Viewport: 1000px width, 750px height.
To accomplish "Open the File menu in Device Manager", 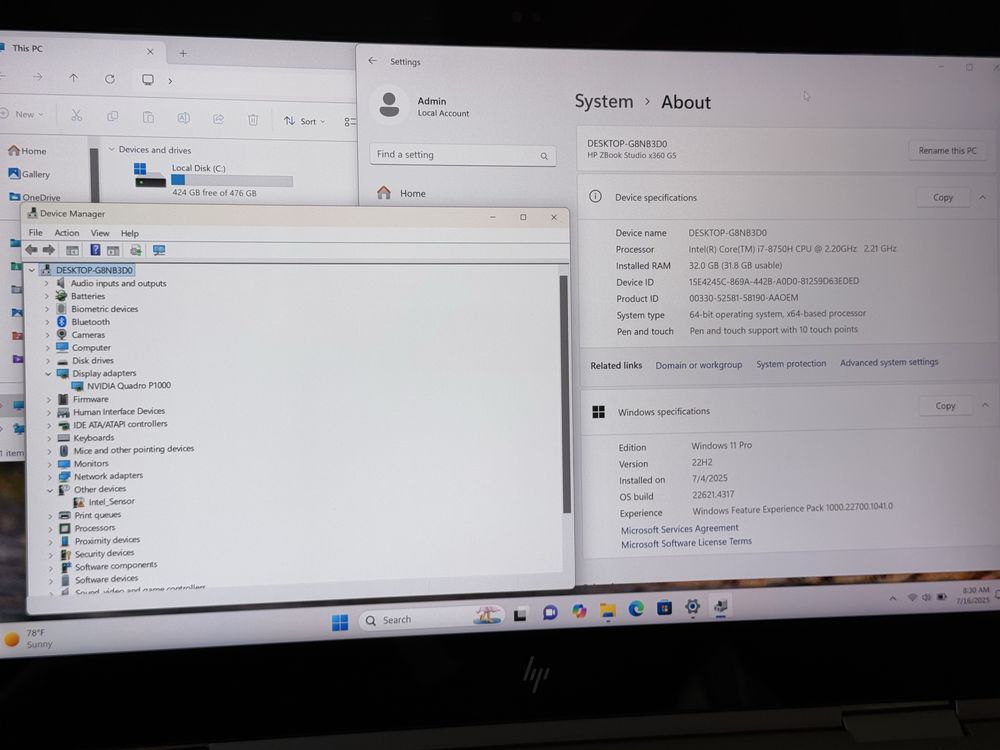I will (x=36, y=233).
